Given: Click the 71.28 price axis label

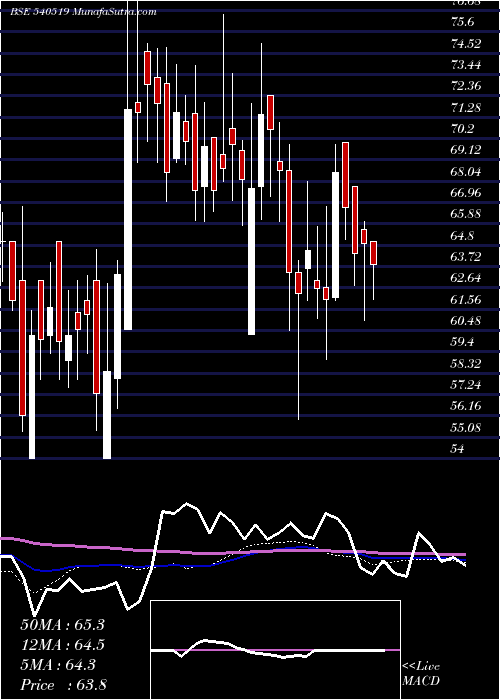Looking at the screenshot, I should tap(466, 108).
